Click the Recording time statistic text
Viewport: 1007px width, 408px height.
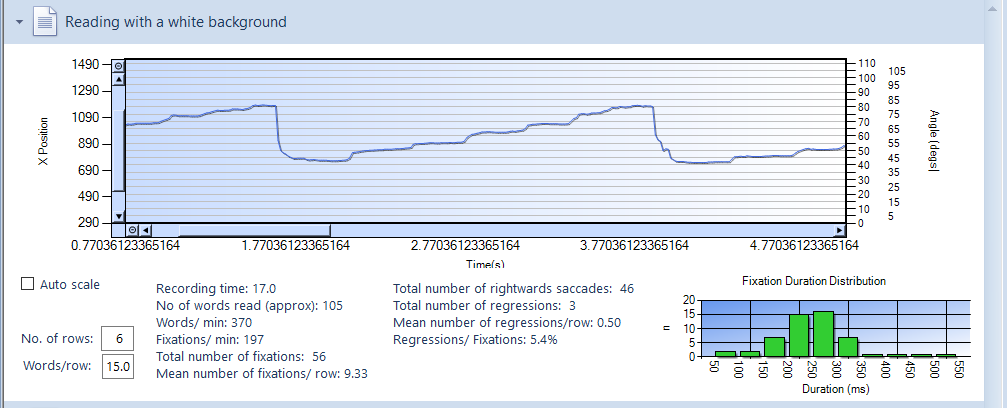(216, 288)
